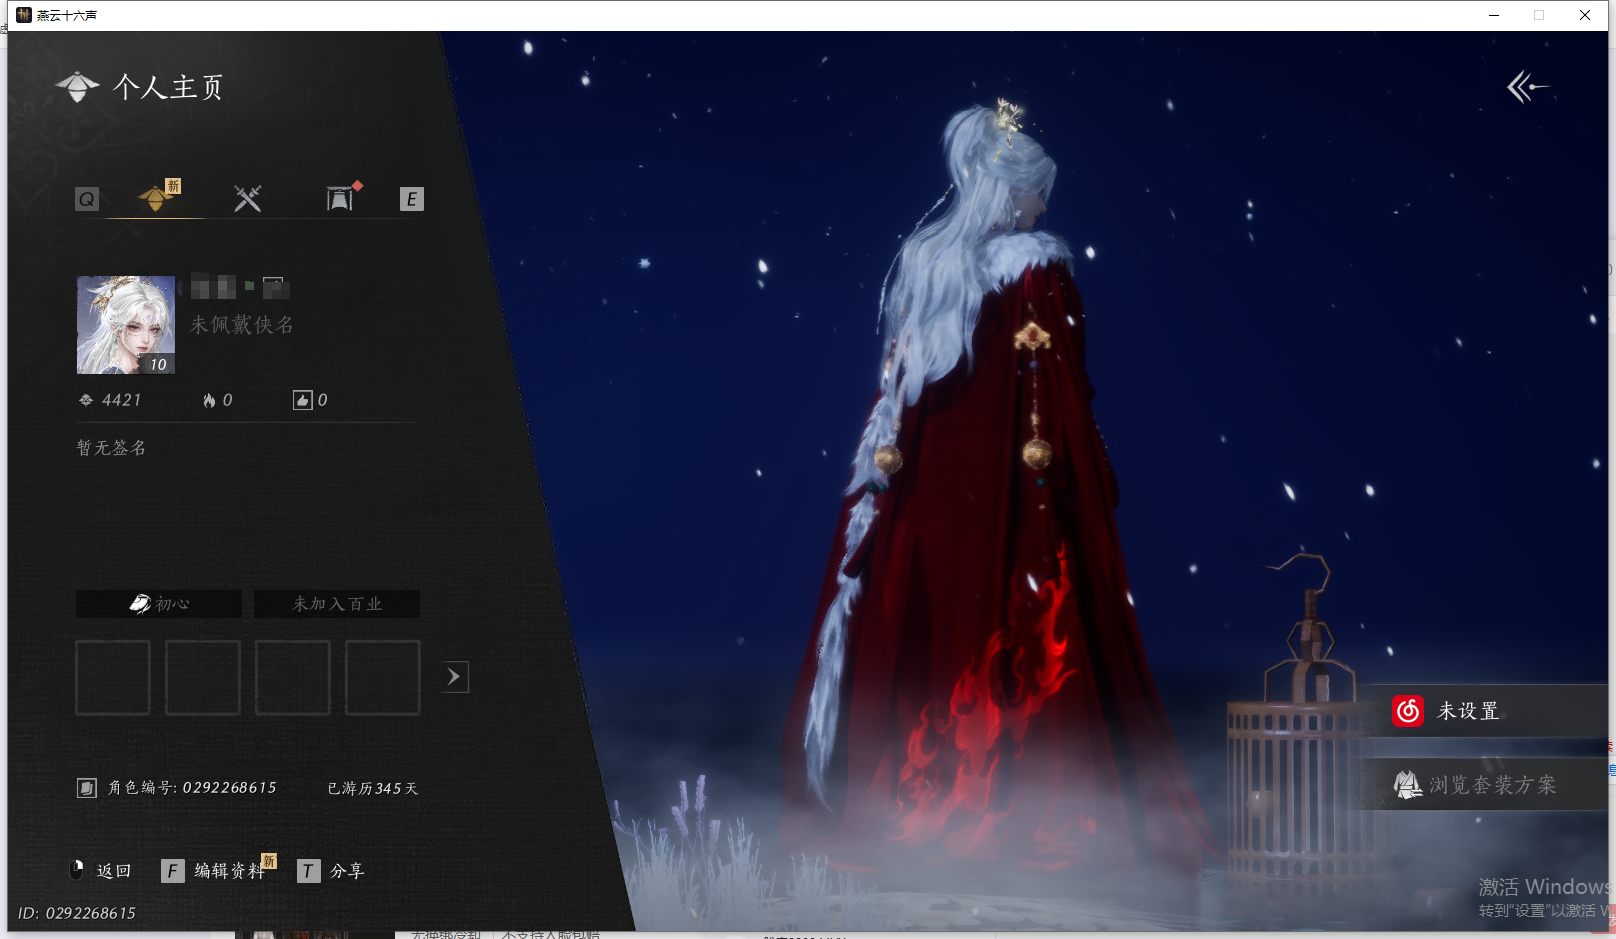Open the pavilion tab with red dot

tap(340, 198)
